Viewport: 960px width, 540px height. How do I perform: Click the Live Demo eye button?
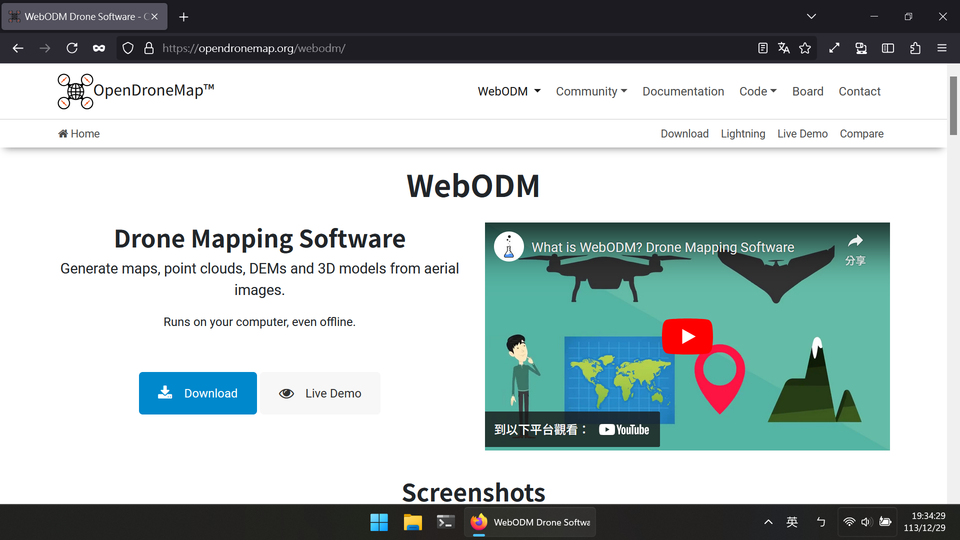coord(320,393)
